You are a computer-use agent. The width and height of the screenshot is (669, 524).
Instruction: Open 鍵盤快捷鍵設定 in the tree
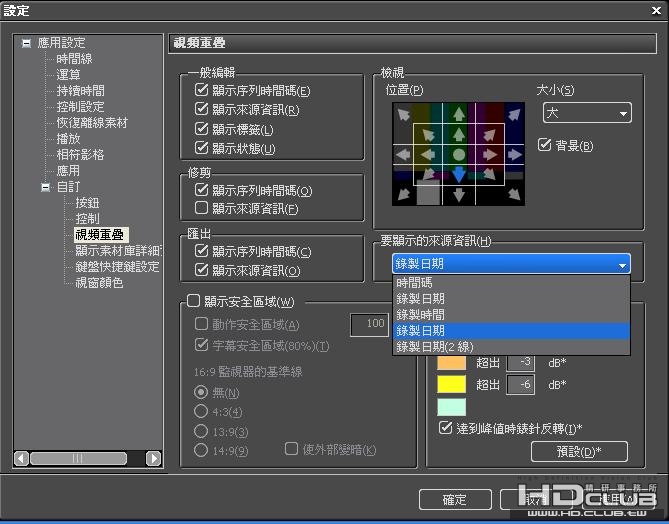[117, 267]
